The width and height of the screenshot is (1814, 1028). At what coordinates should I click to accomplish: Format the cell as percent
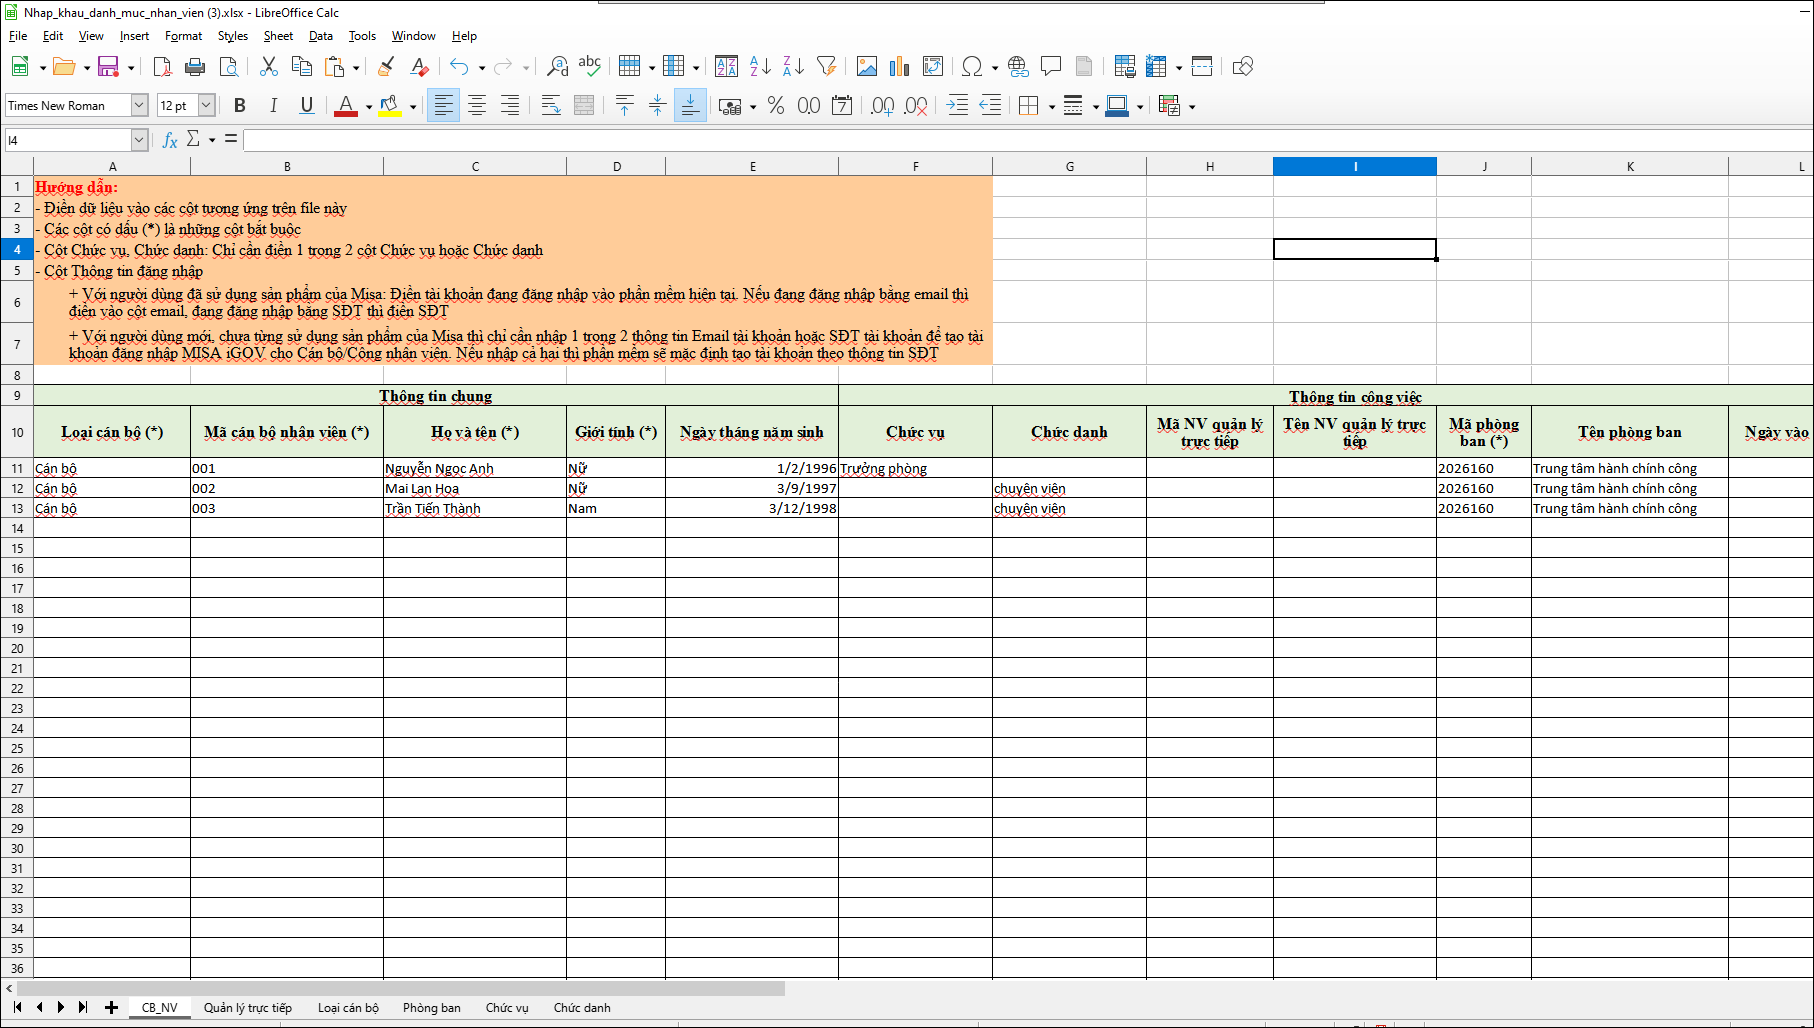pos(776,105)
